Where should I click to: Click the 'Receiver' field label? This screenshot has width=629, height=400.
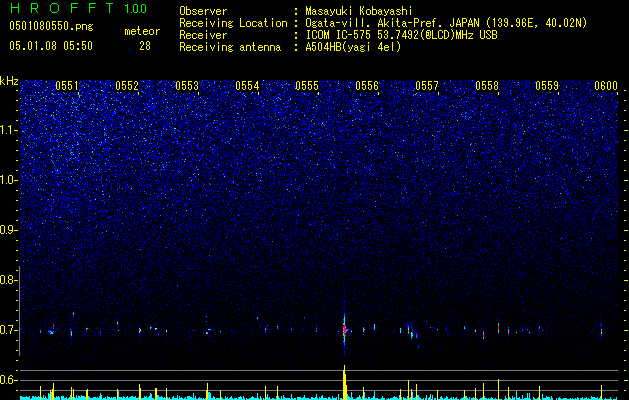pos(203,35)
